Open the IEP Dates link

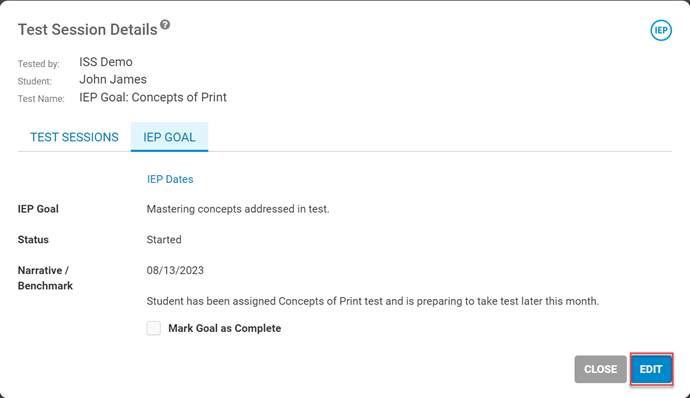coord(170,179)
